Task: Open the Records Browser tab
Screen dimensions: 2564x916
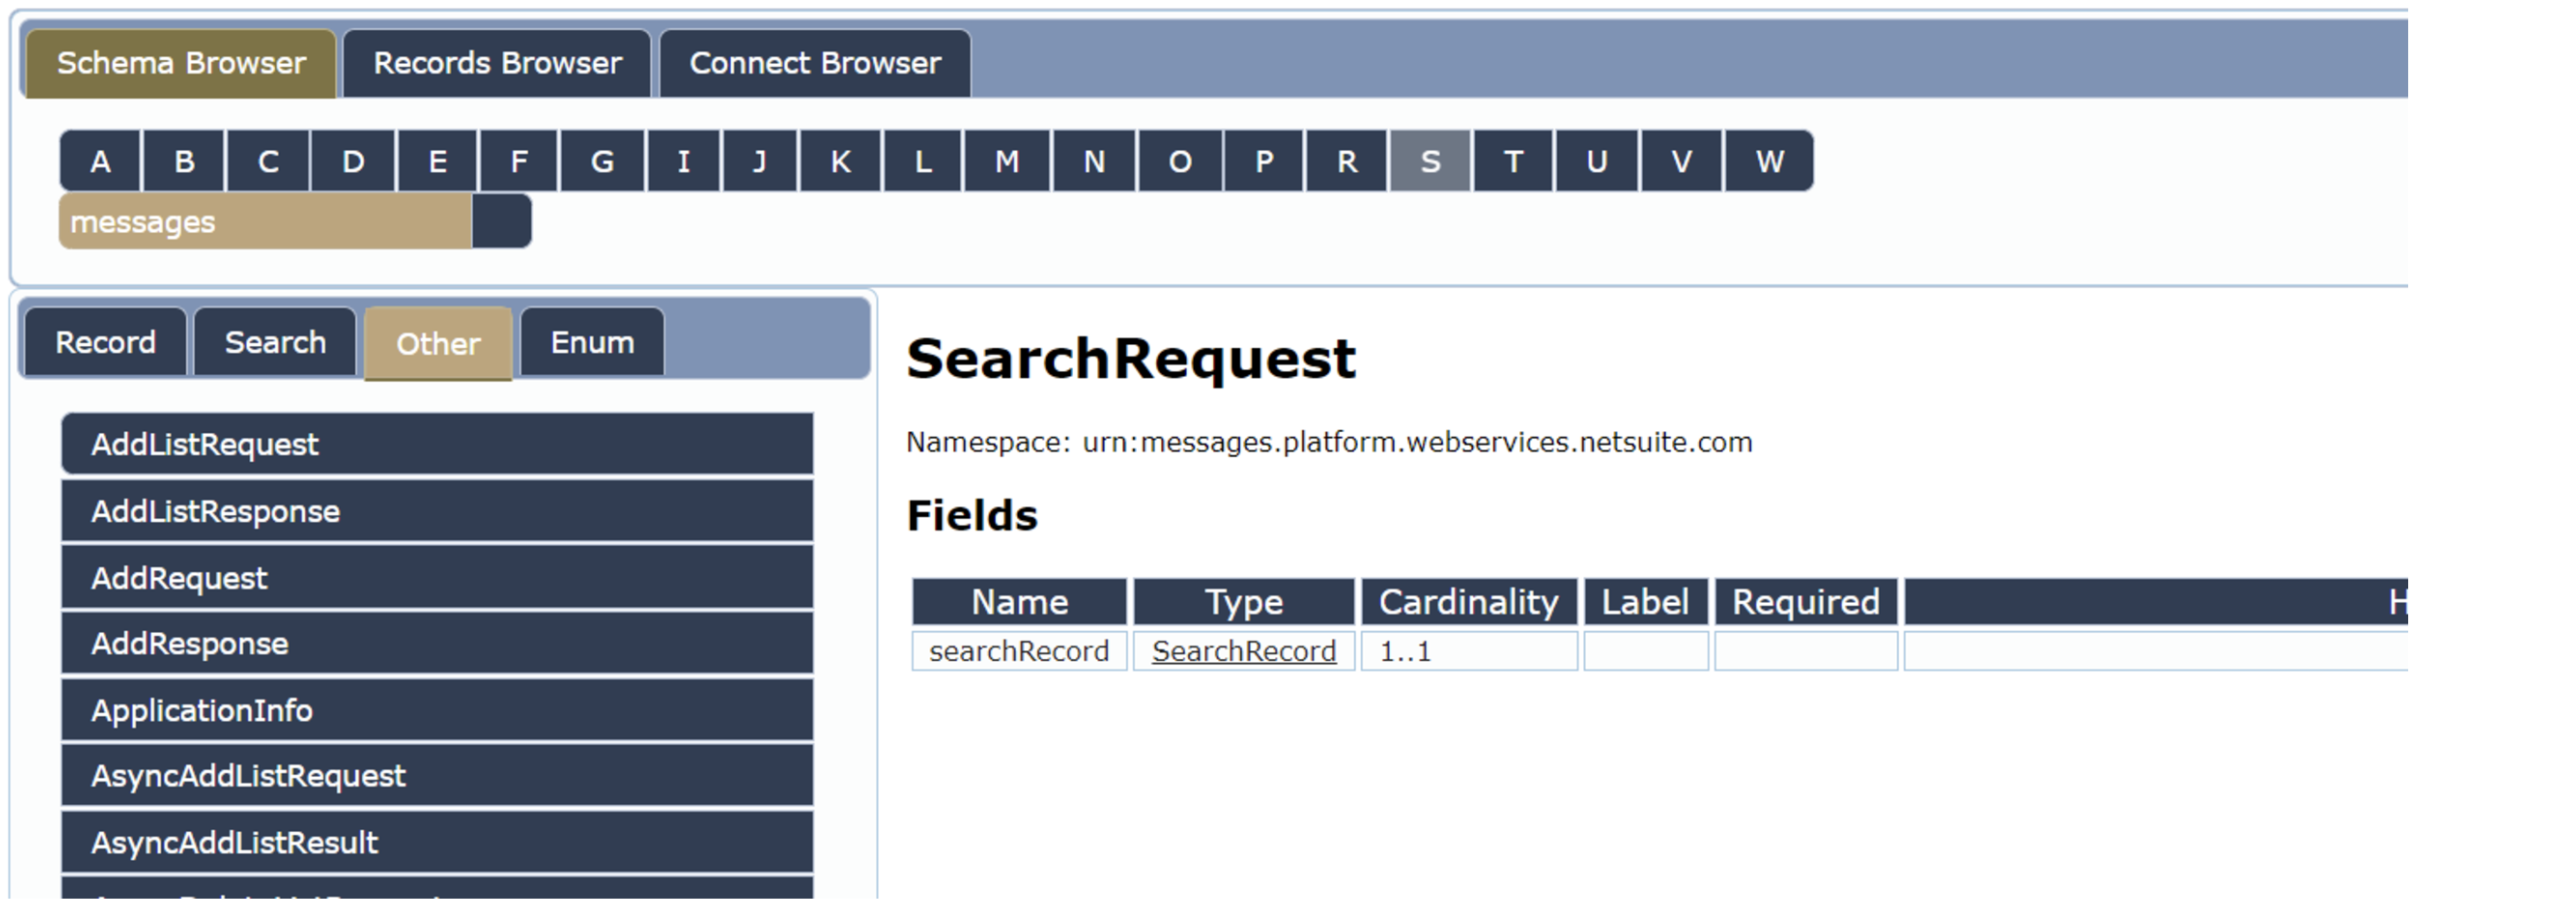Action: click(497, 63)
